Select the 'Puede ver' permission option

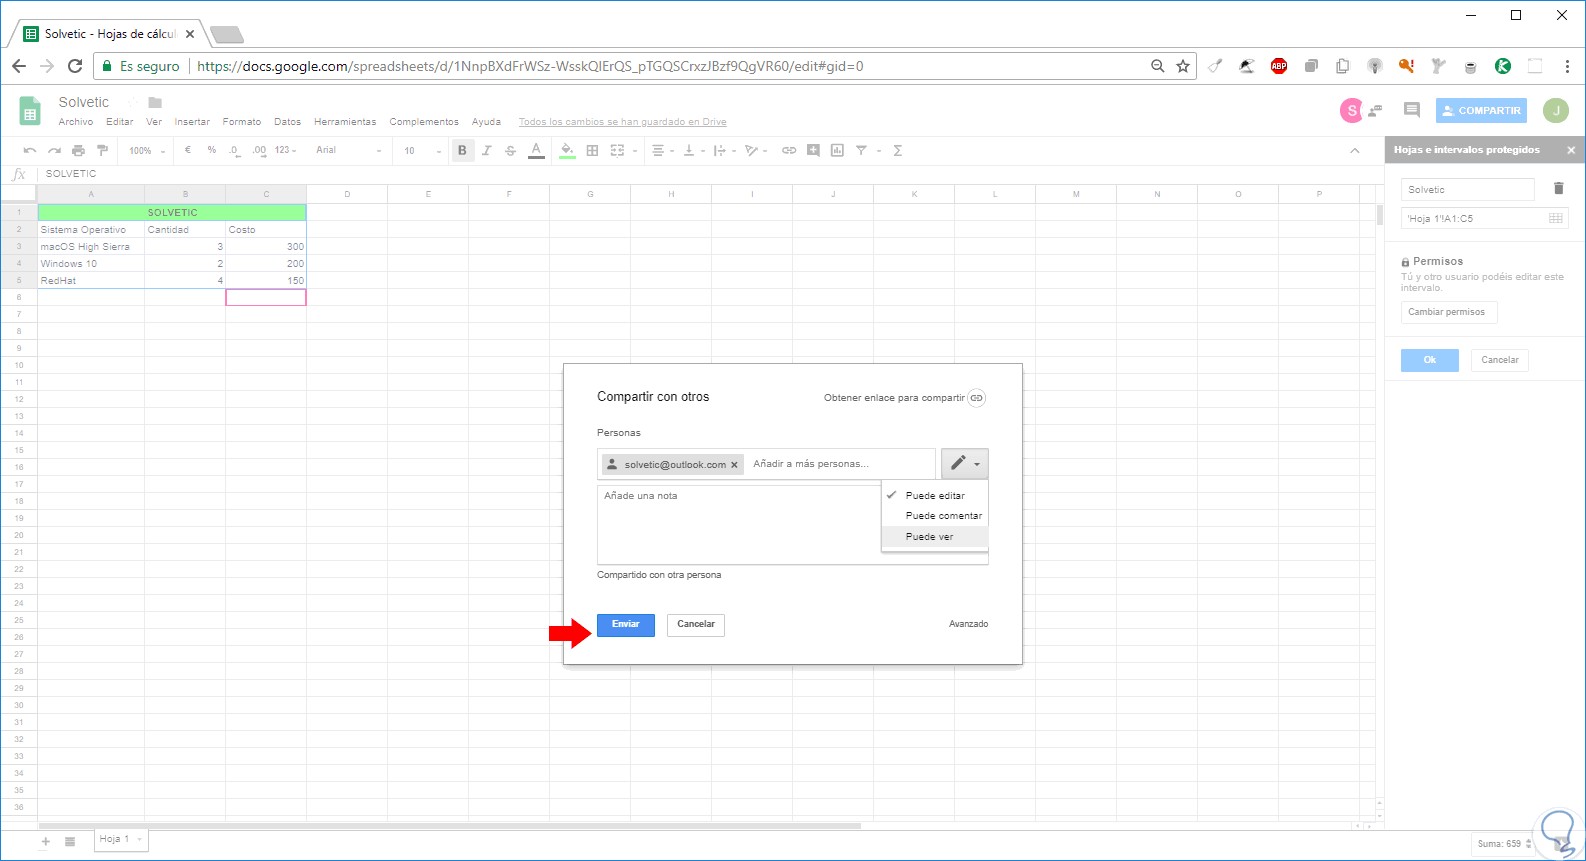pyautogui.click(x=935, y=537)
